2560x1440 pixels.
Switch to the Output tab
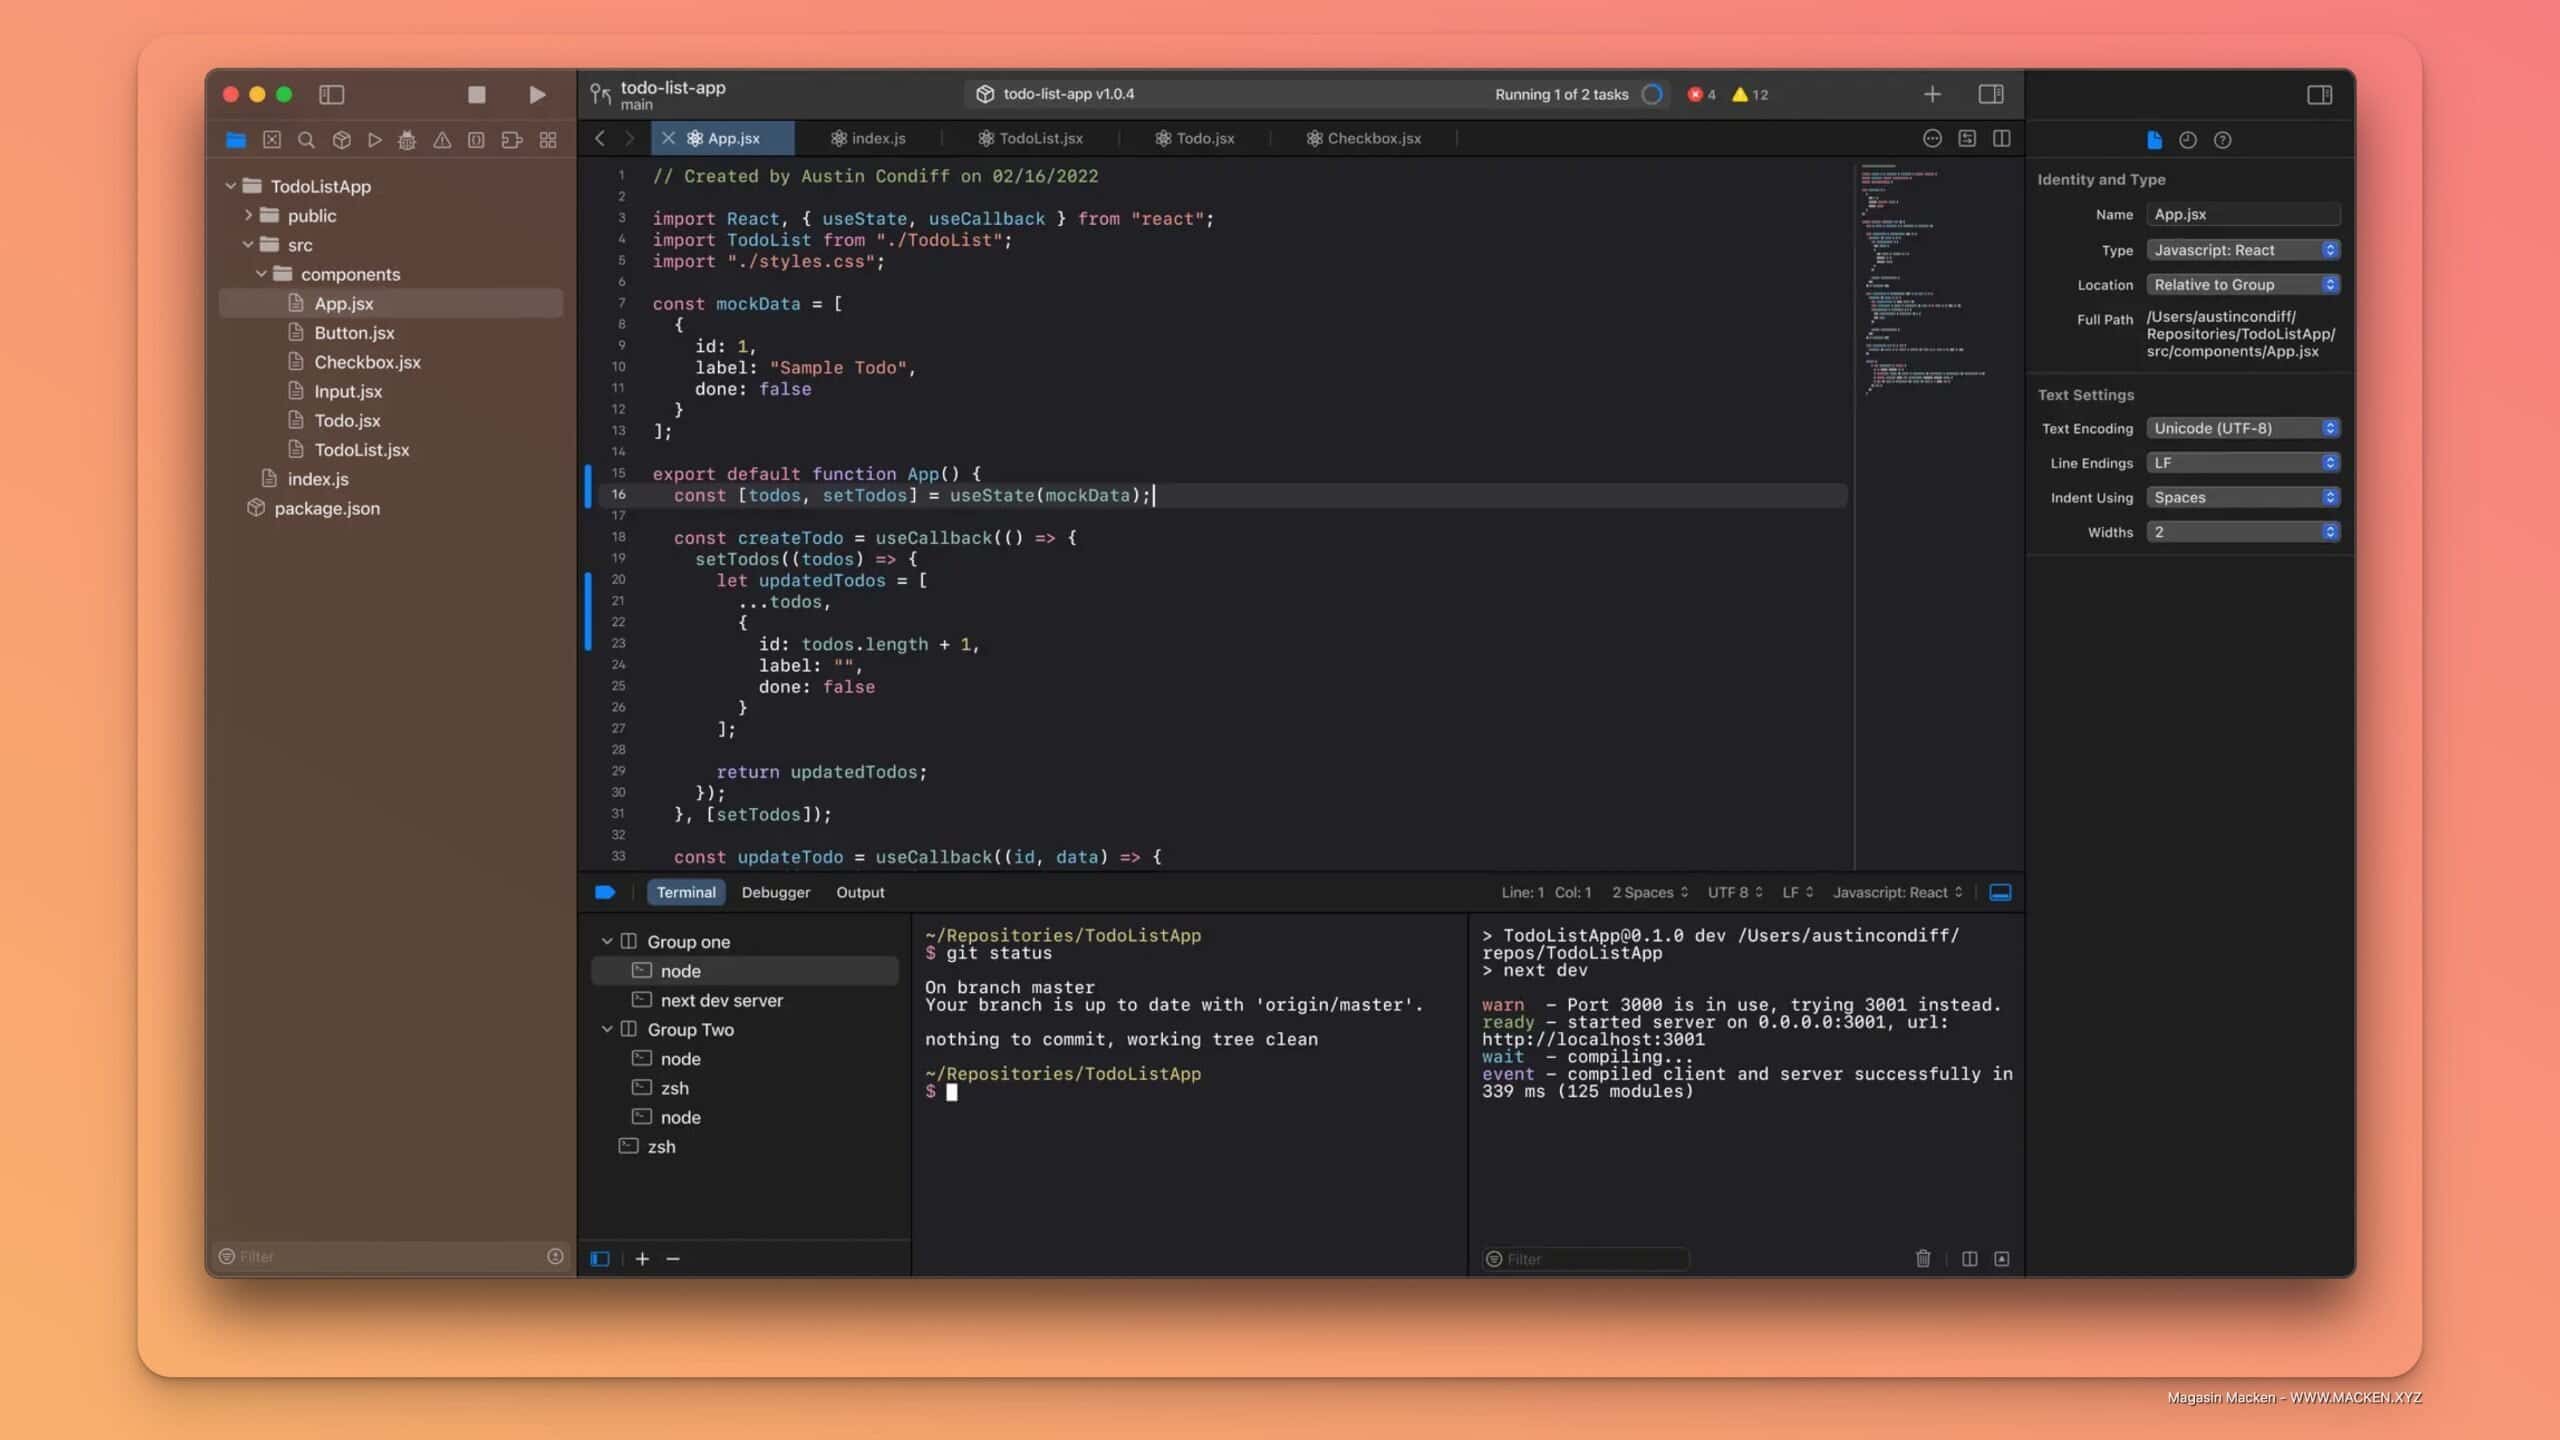[860, 892]
